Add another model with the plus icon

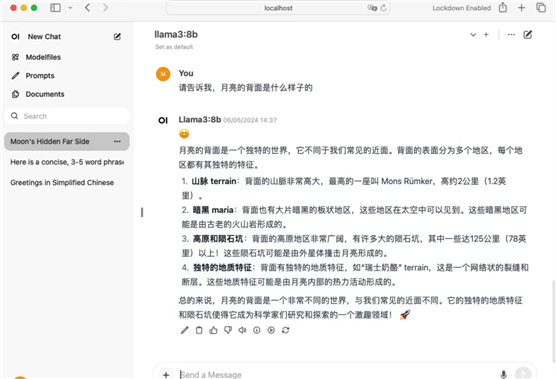click(x=486, y=34)
